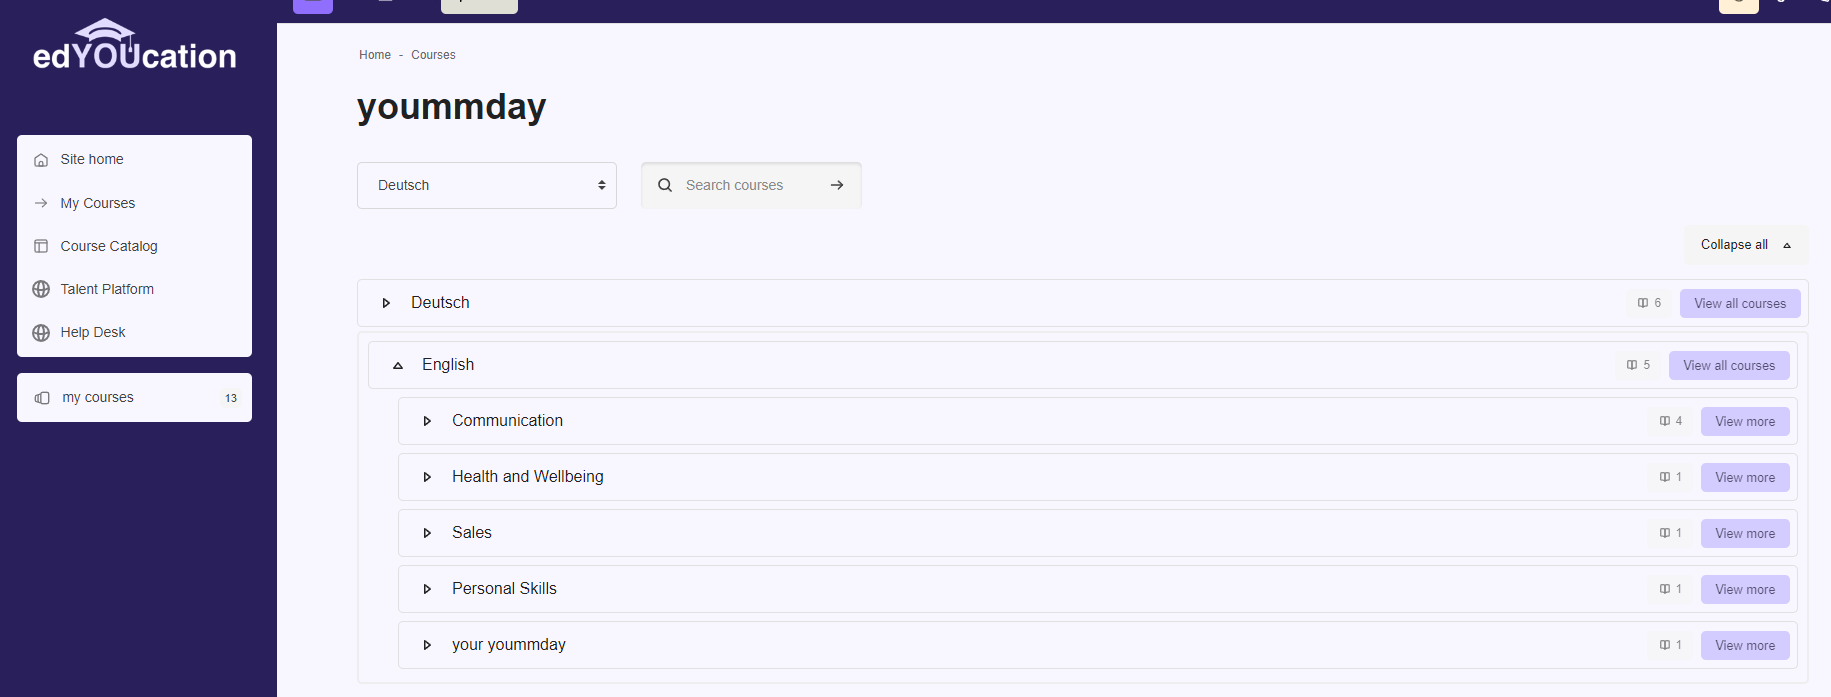Expand the Deutsch category triangle
The width and height of the screenshot is (1831, 697).
coord(386,303)
